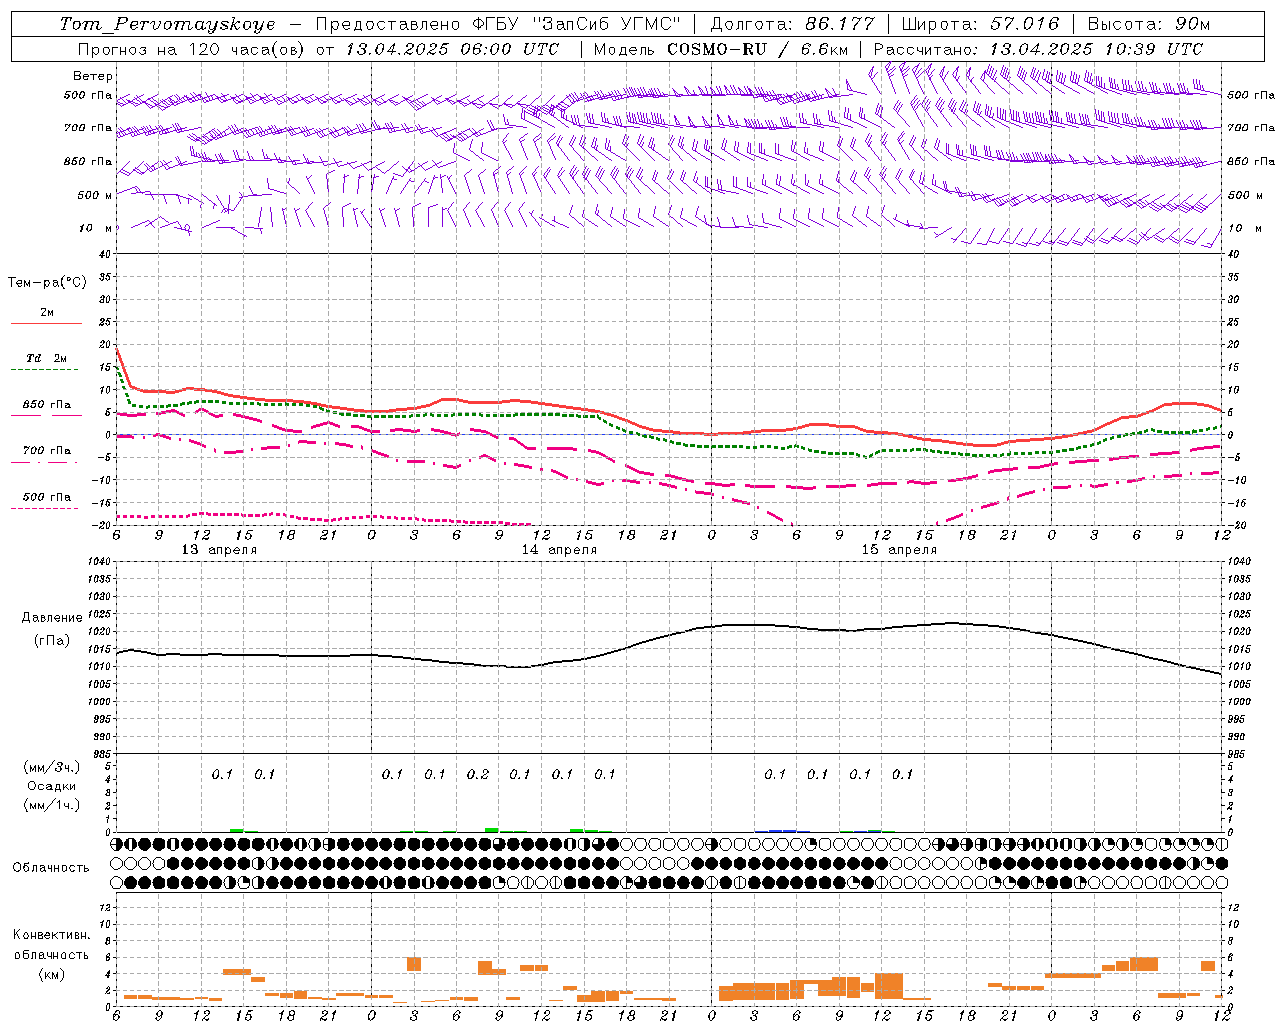Click the 'Тем-ра(°C)' temperature panel label
This screenshot has width=1280, height=1024.
click(47, 283)
